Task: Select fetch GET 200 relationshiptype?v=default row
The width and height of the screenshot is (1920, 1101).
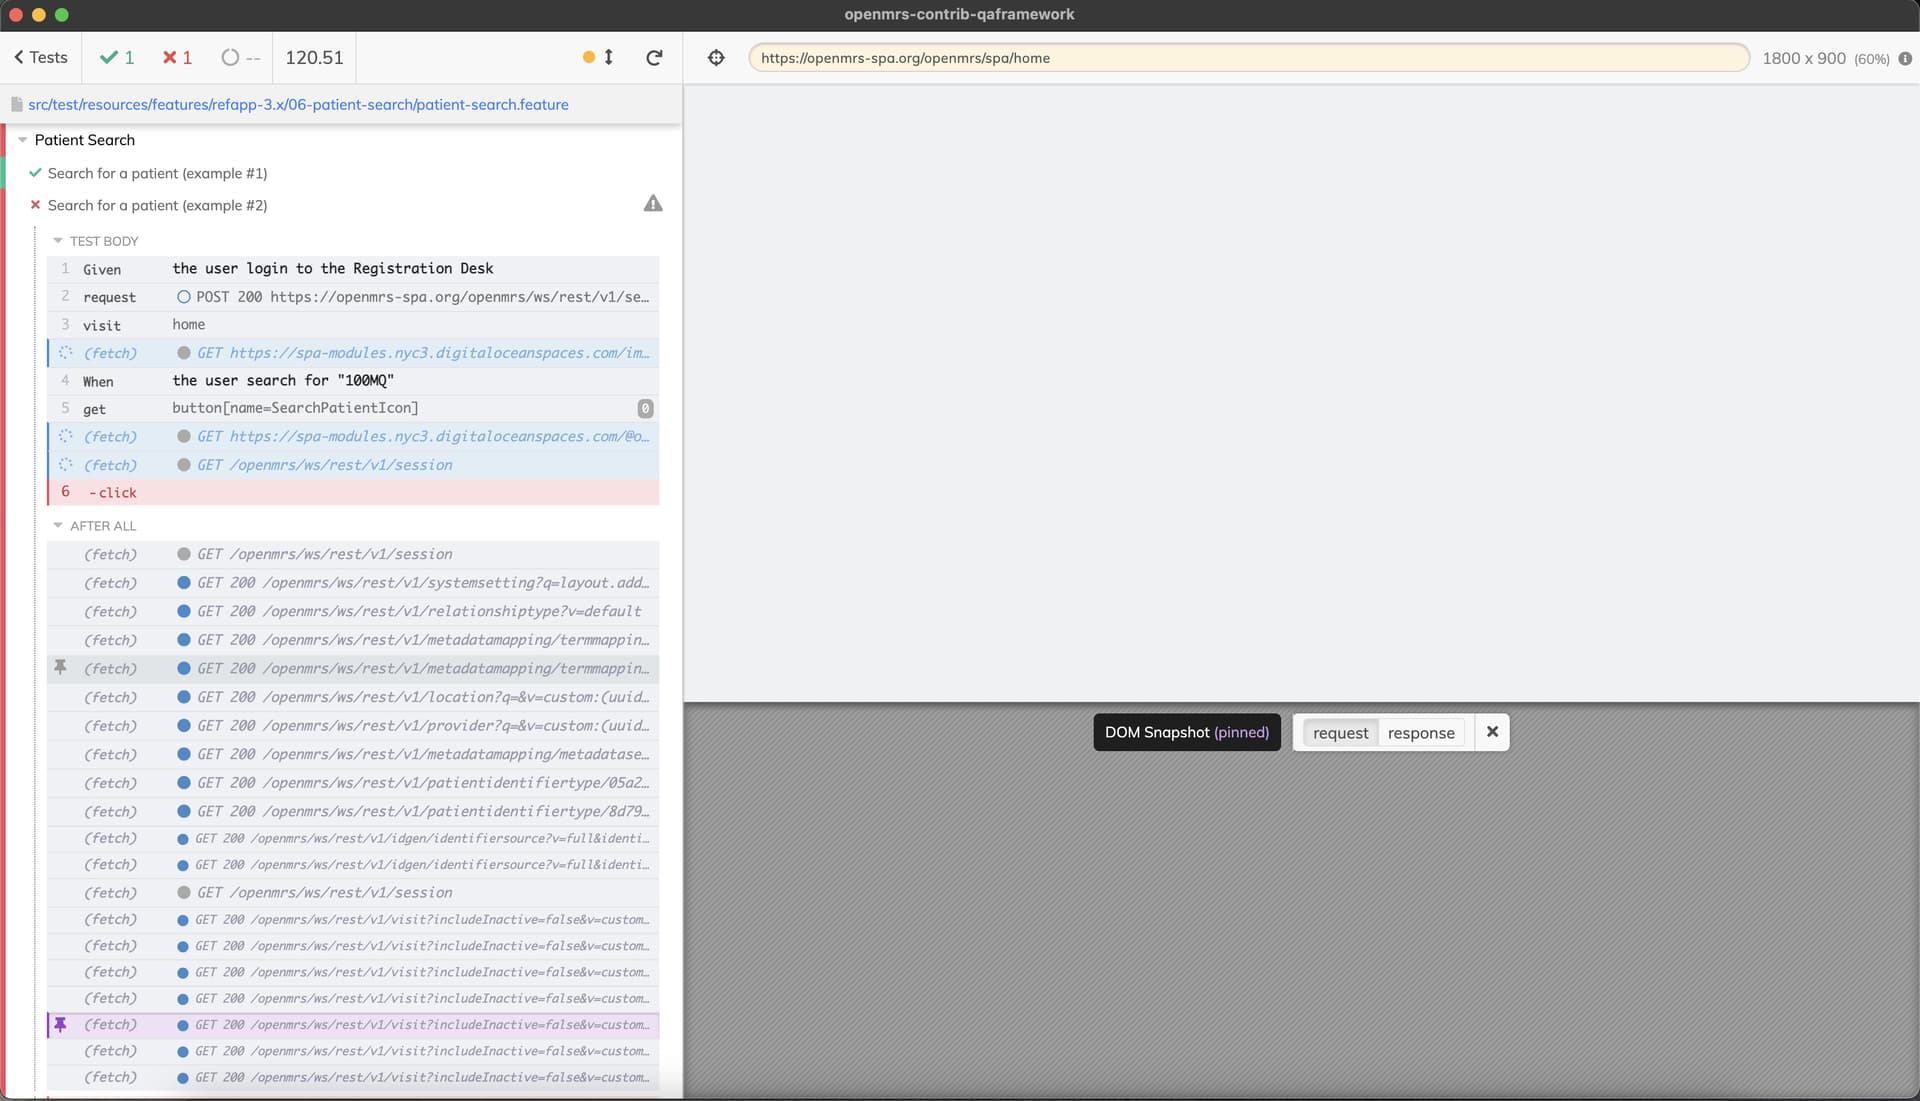Action: (x=353, y=611)
